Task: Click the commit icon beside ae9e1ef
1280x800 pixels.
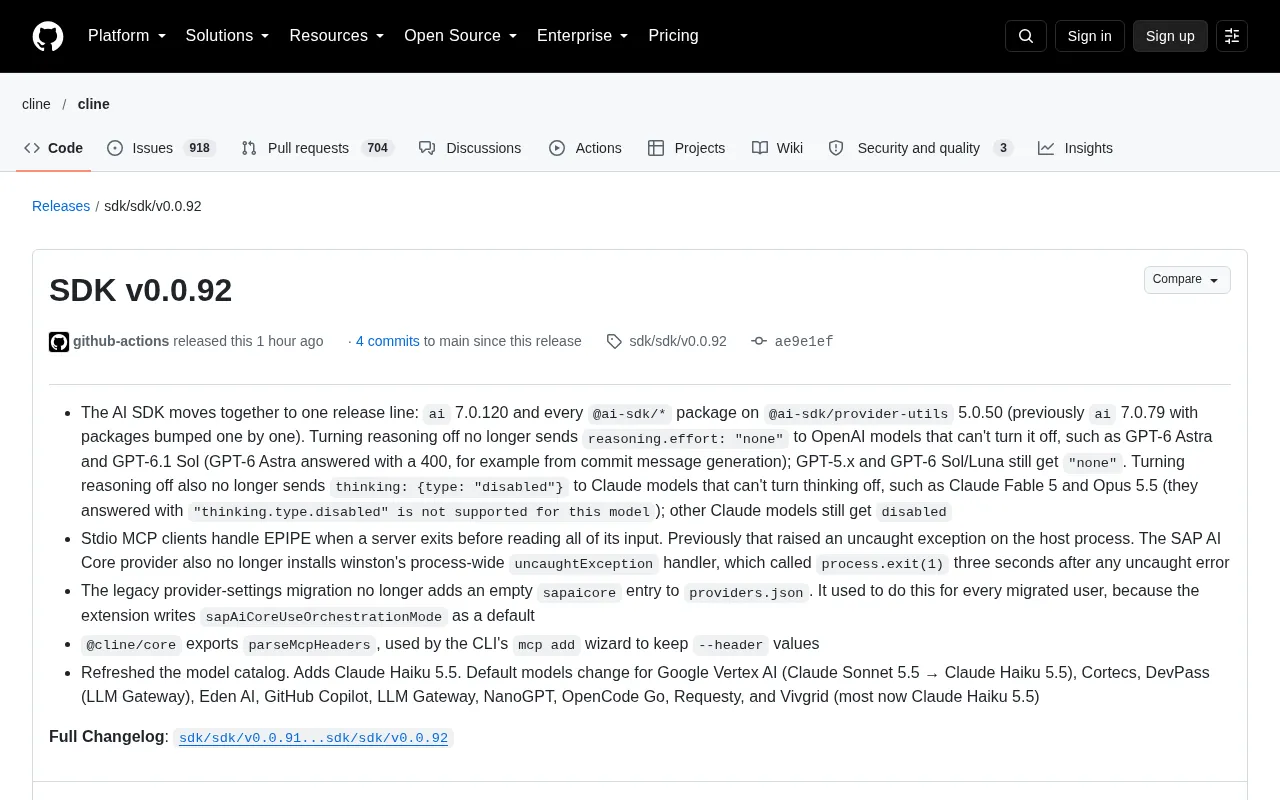Action: (x=759, y=341)
